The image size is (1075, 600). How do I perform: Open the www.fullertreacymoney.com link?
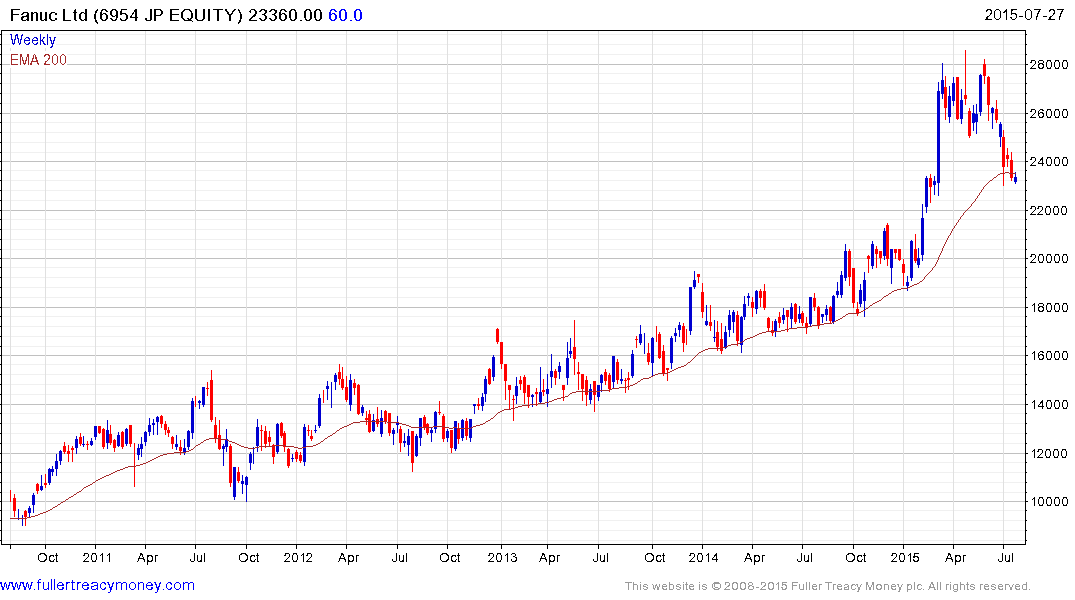coord(98,585)
